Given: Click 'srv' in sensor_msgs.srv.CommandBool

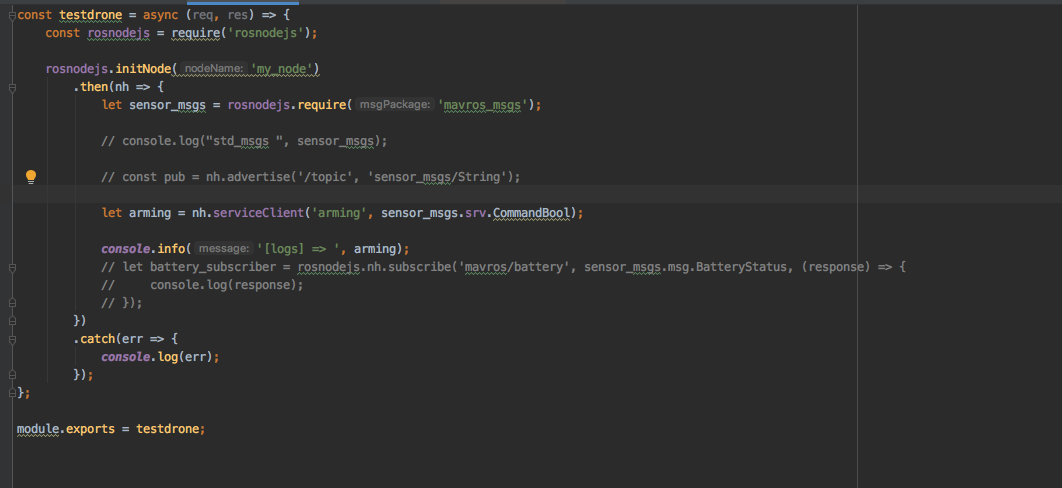Looking at the screenshot, I should pos(476,213).
